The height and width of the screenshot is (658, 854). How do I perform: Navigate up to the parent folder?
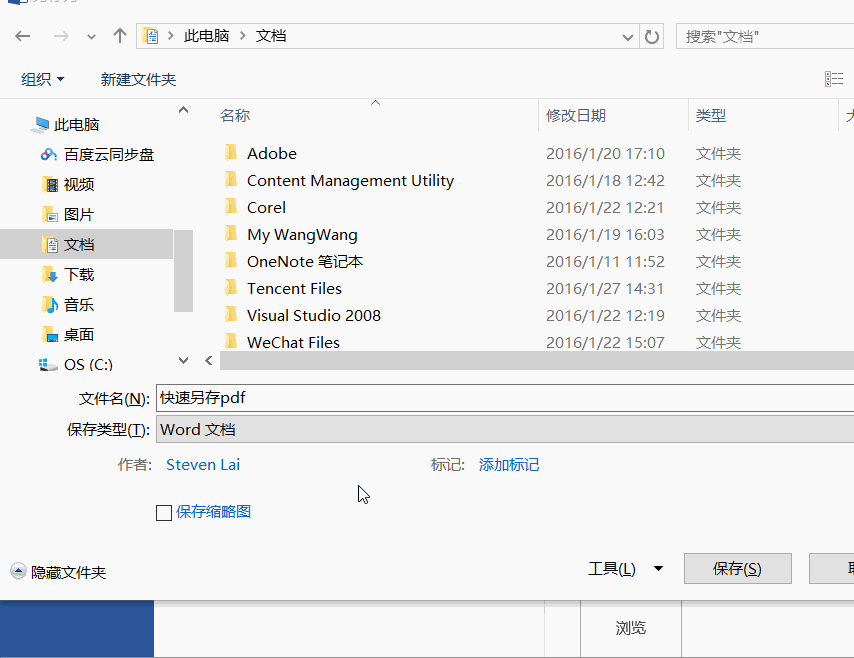(118, 35)
